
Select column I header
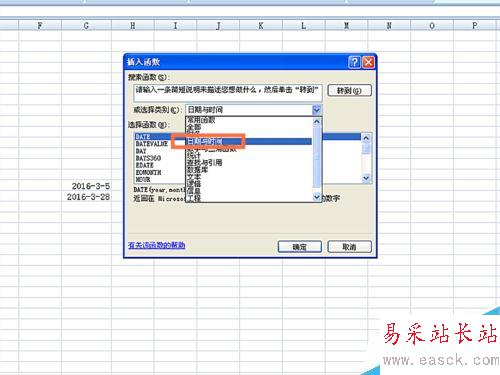click(x=175, y=25)
